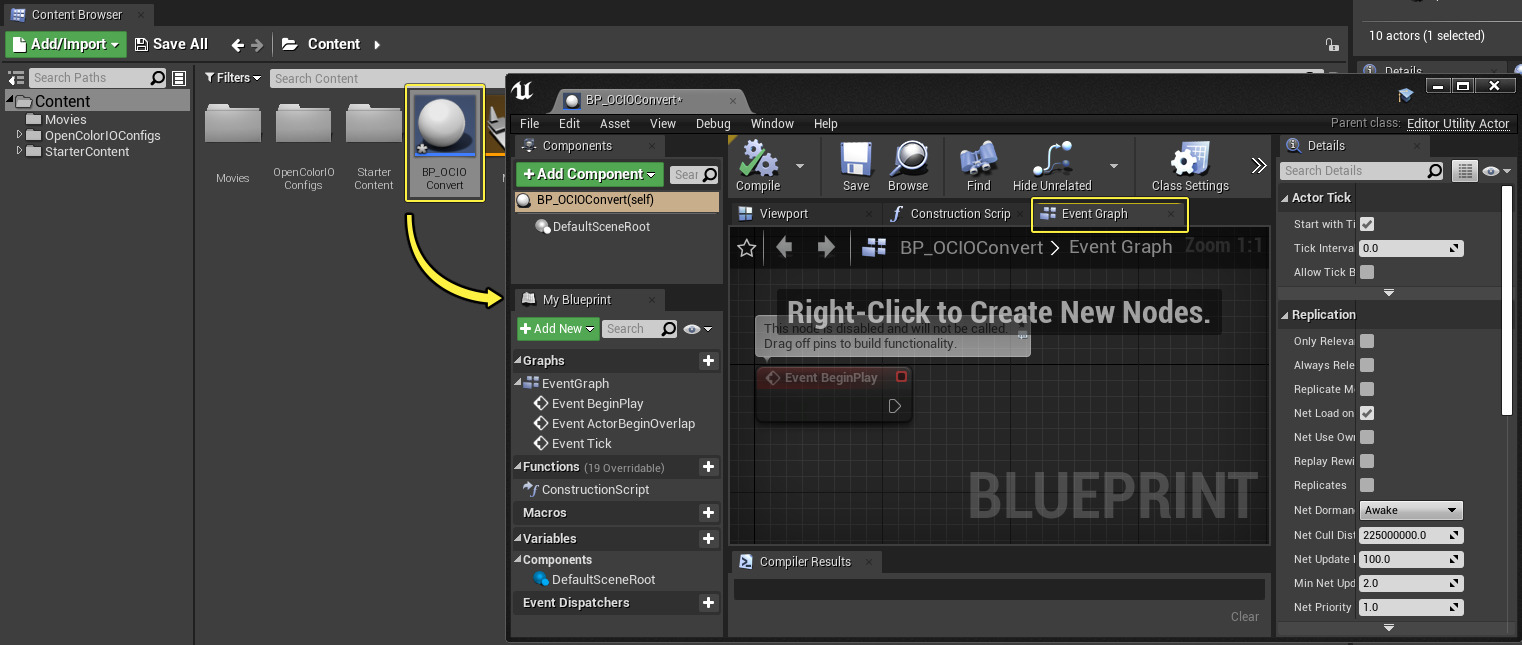This screenshot has width=1522, height=645.
Task: Click the Tick Interval value field
Action: click(x=1403, y=248)
